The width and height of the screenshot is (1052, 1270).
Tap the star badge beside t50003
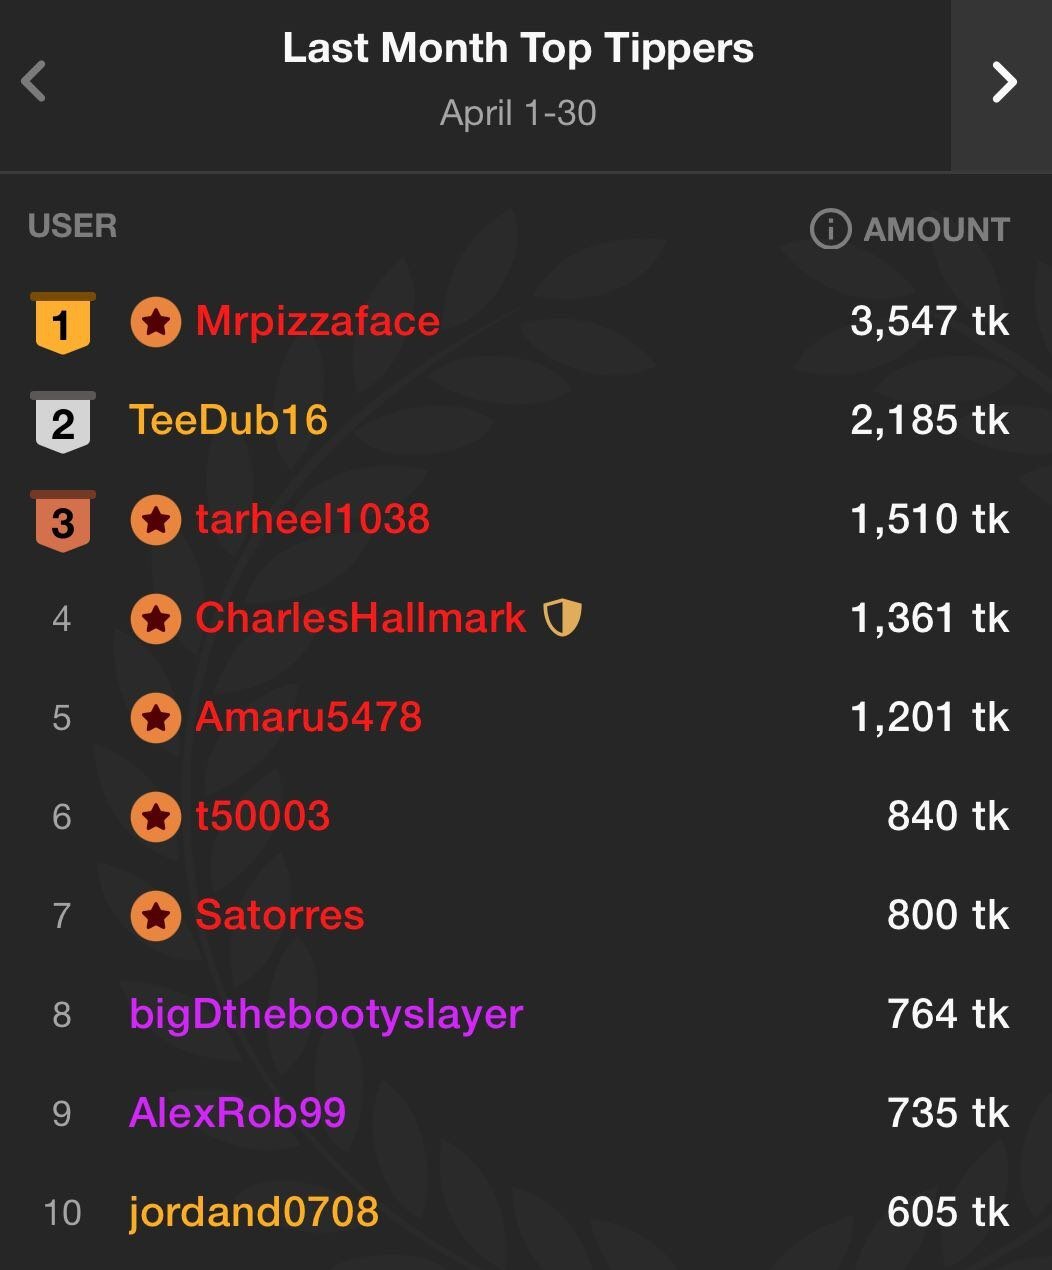pyautogui.click(x=156, y=817)
